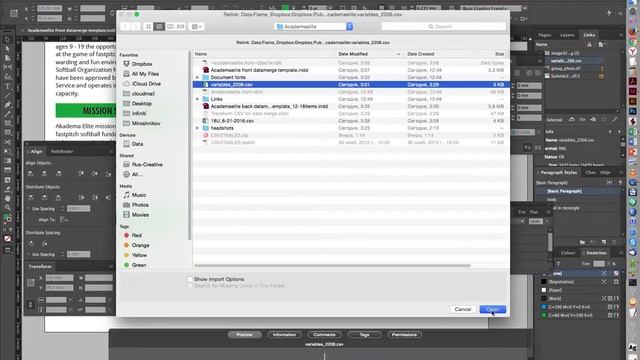640x360 pixels.
Task: Enable Use Spacing under Distribute Spacing
Action: tap(29, 254)
